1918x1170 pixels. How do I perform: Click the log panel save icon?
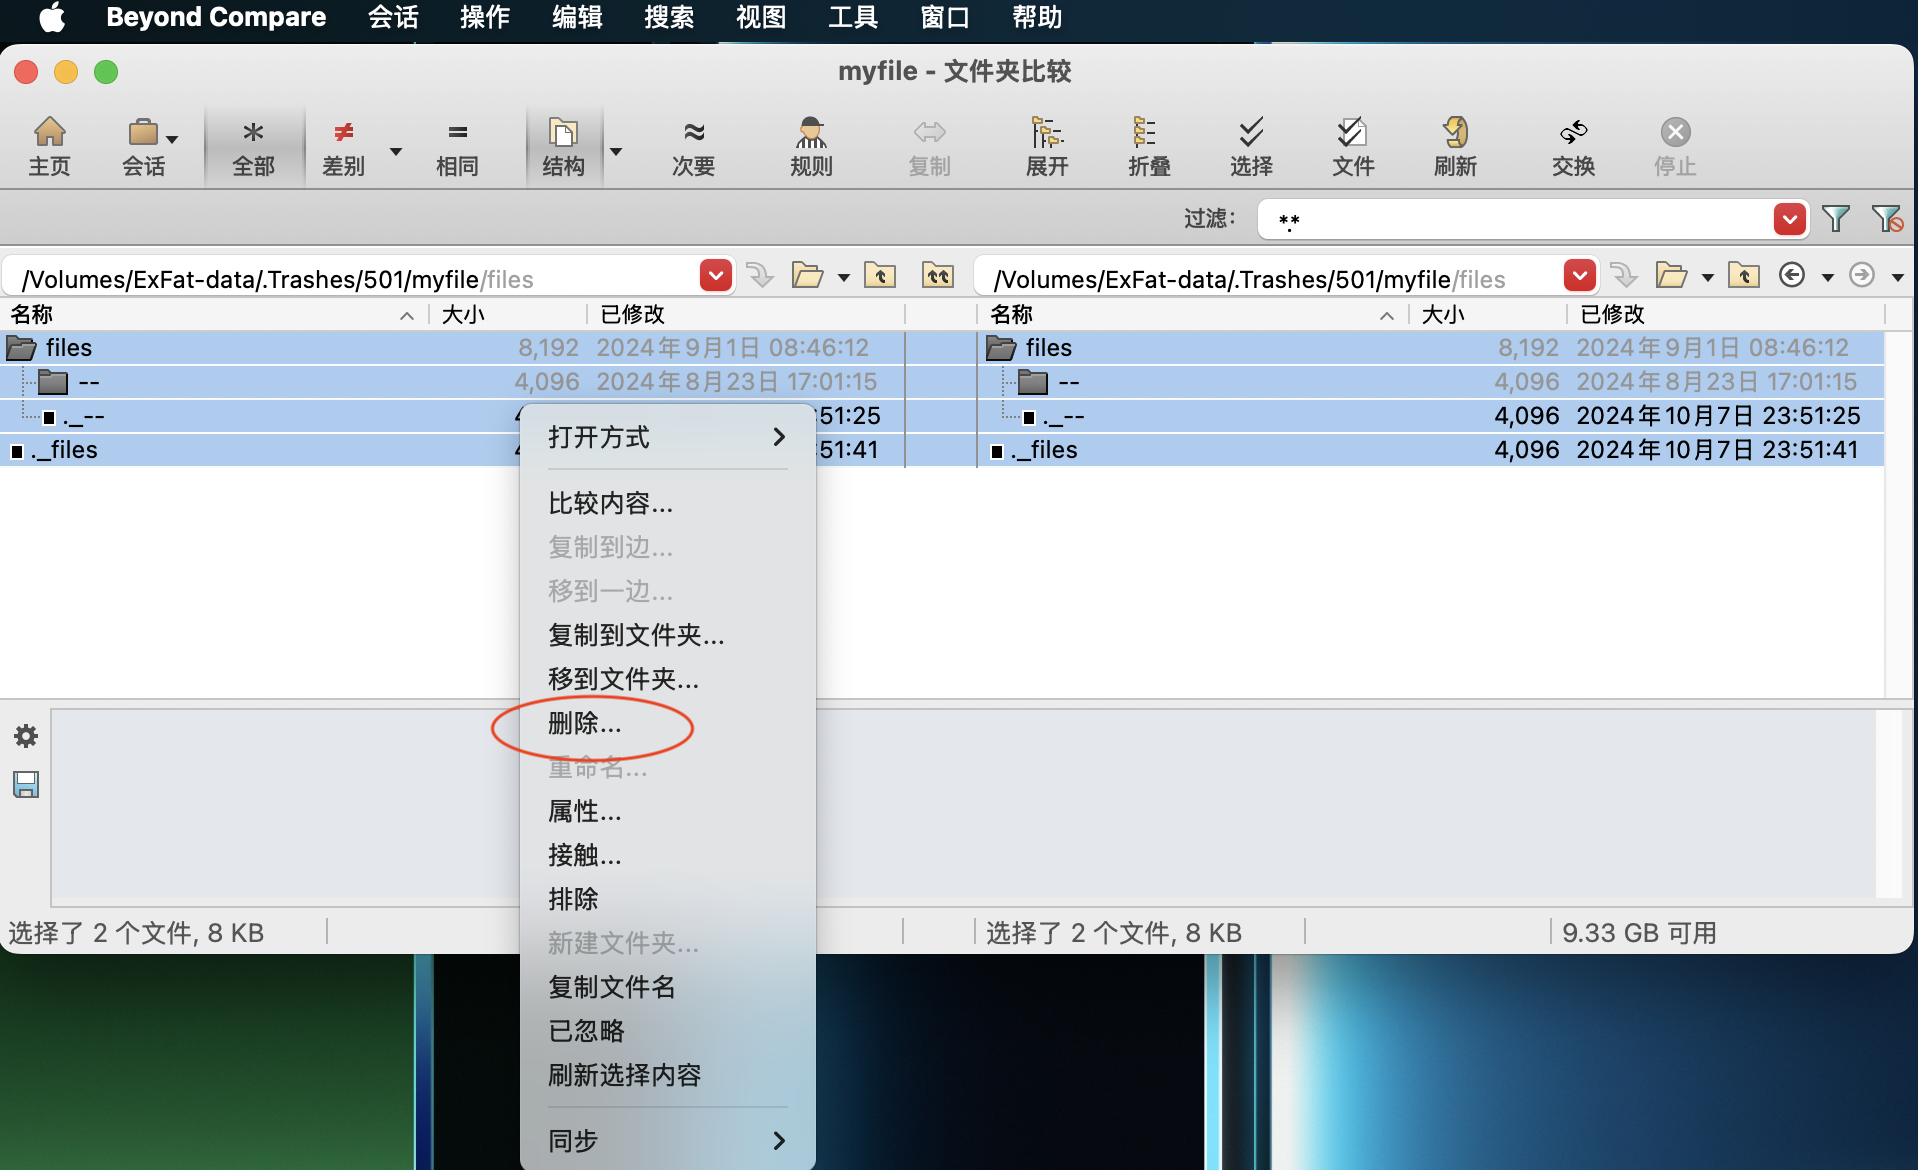26,785
